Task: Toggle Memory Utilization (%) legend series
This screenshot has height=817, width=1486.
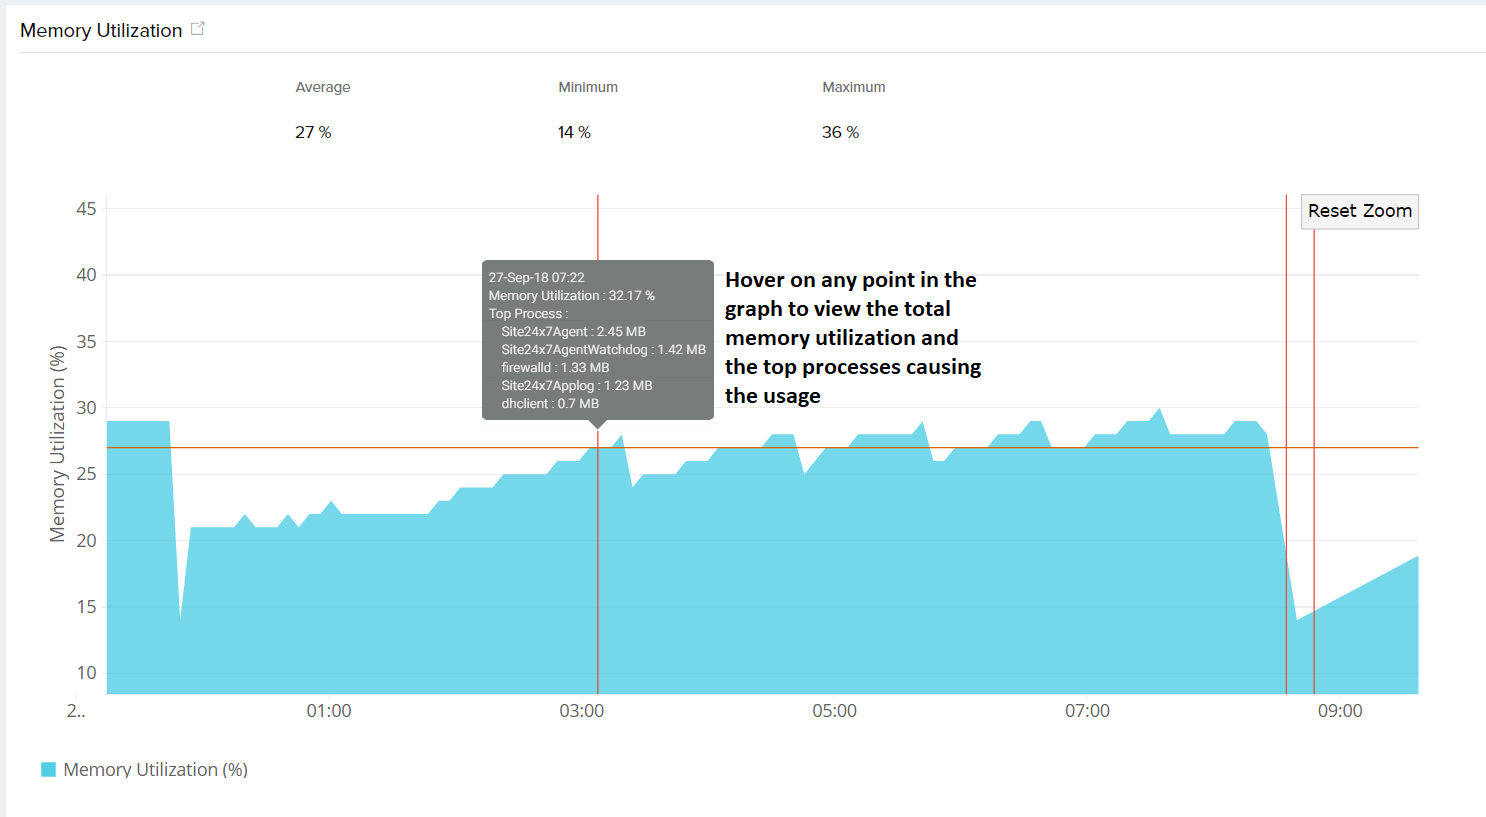Action: pyautogui.click(x=155, y=769)
